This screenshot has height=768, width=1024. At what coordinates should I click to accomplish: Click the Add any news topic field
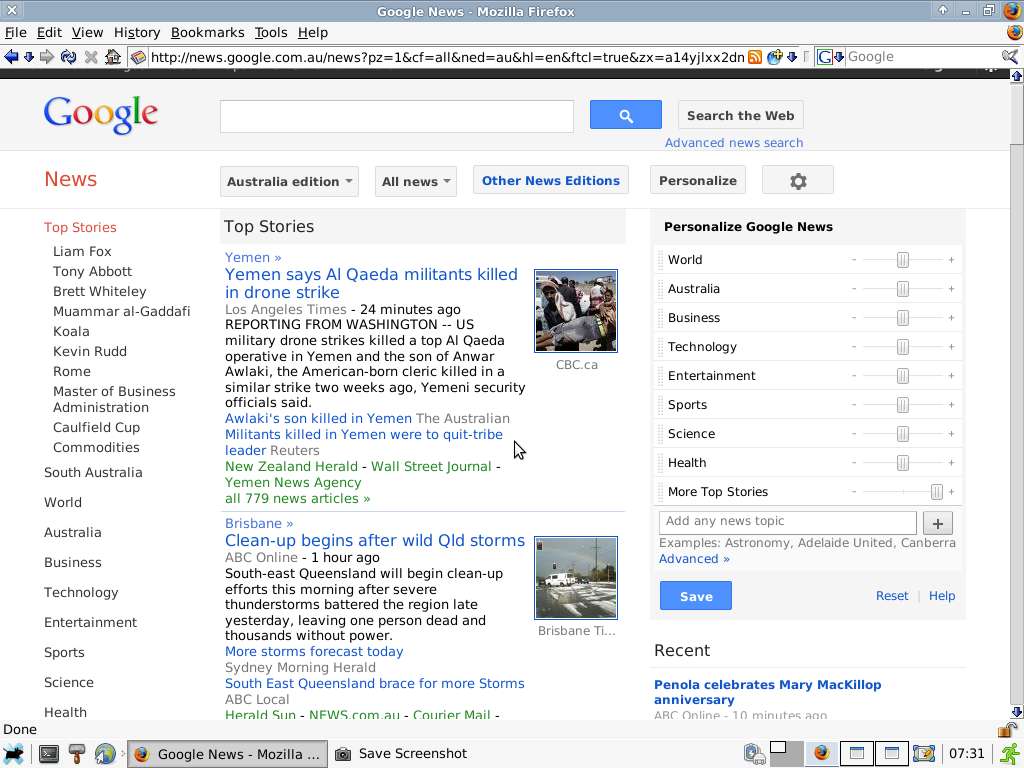pyautogui.click(x=788, y=522)
